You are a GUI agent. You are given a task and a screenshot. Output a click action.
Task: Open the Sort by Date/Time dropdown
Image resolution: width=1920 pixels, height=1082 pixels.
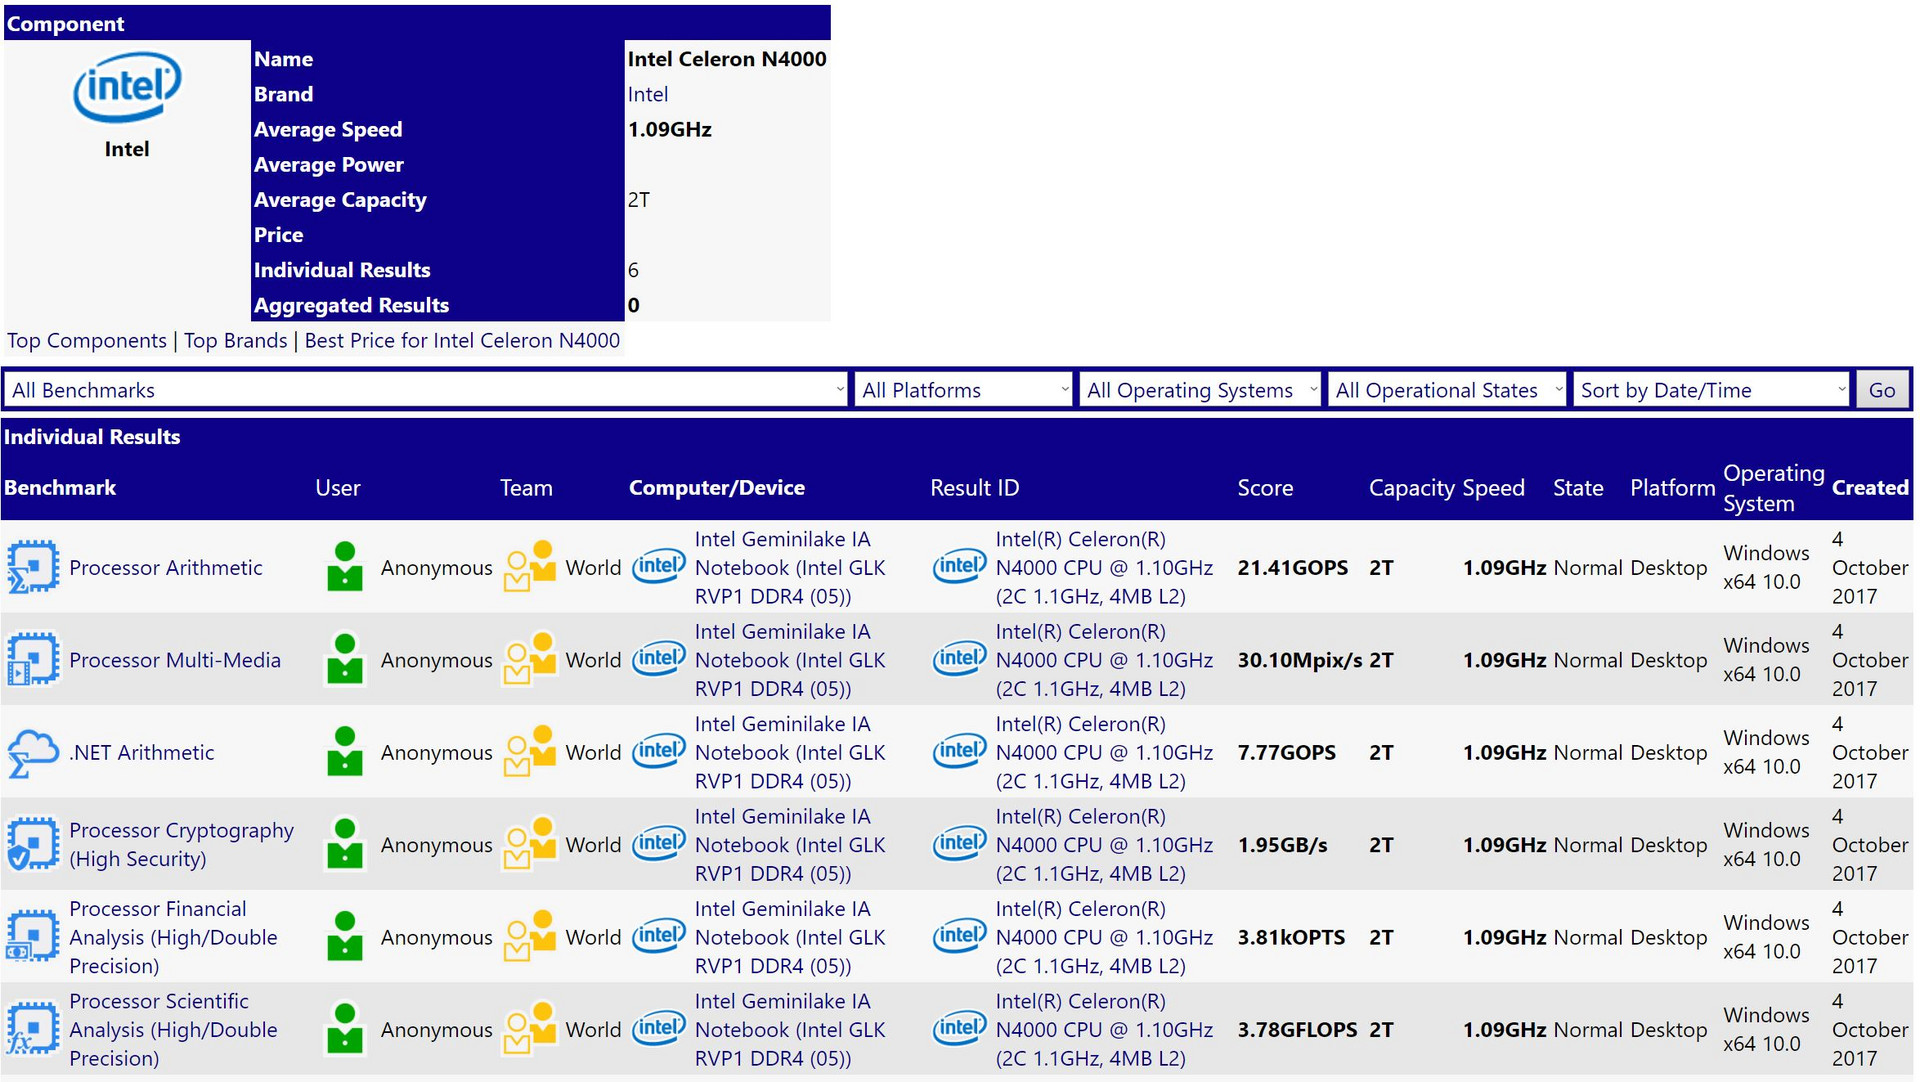1712,390
